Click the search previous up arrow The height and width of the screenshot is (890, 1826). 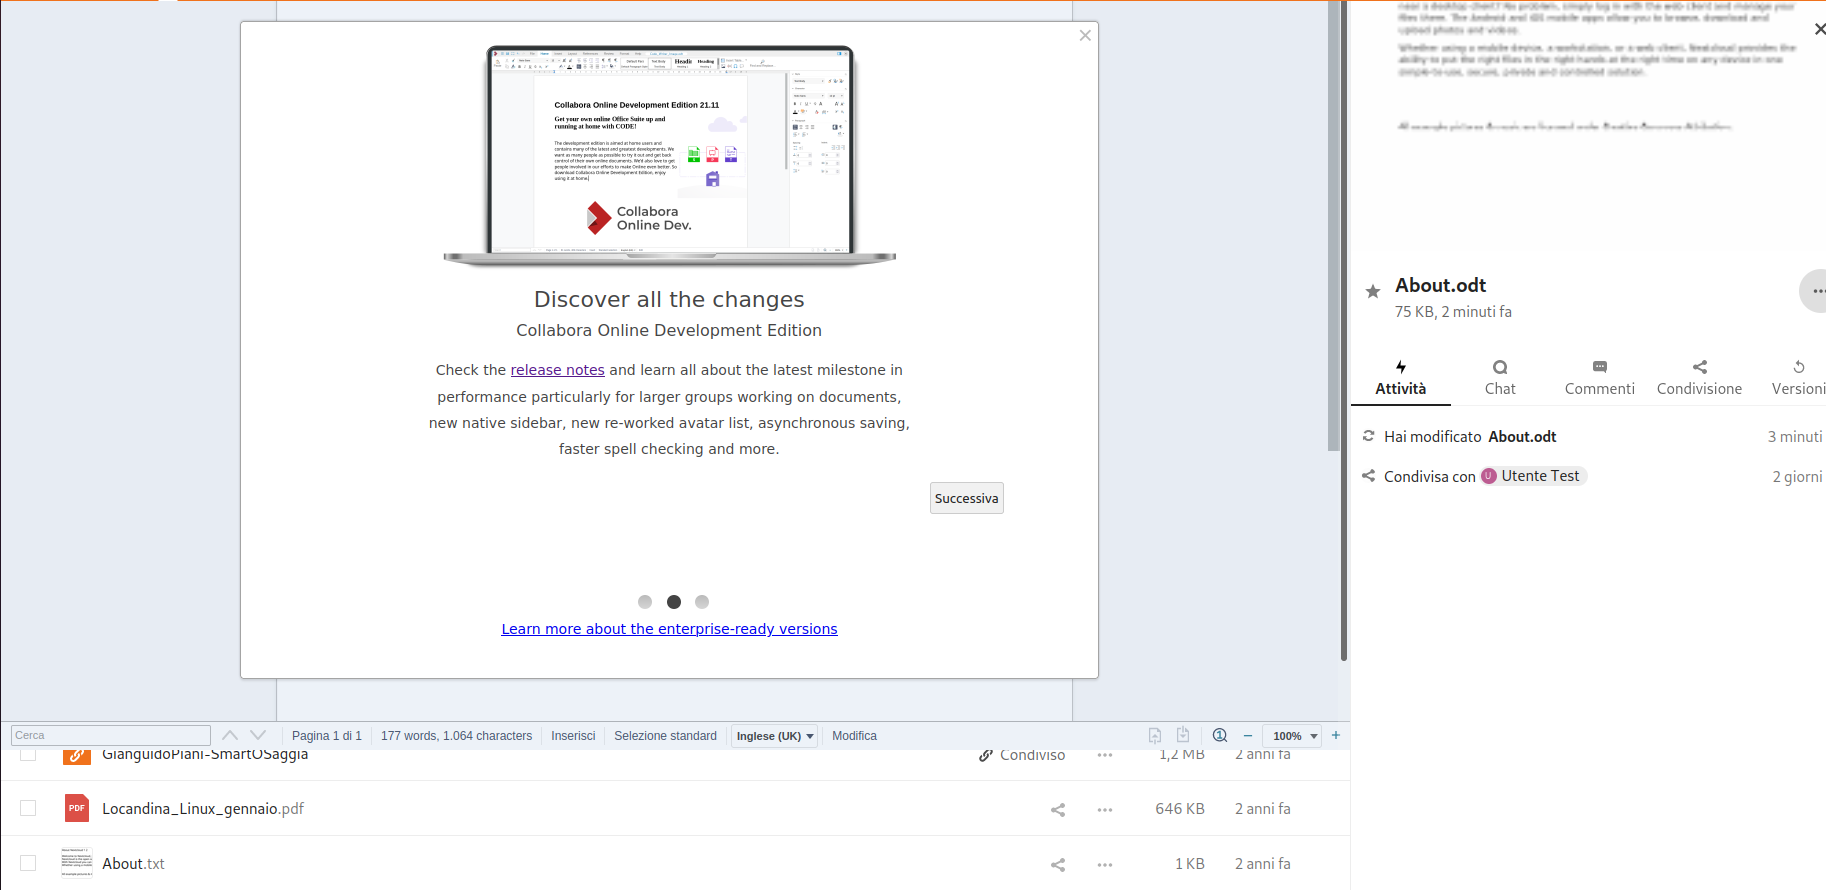coord(230,735)
